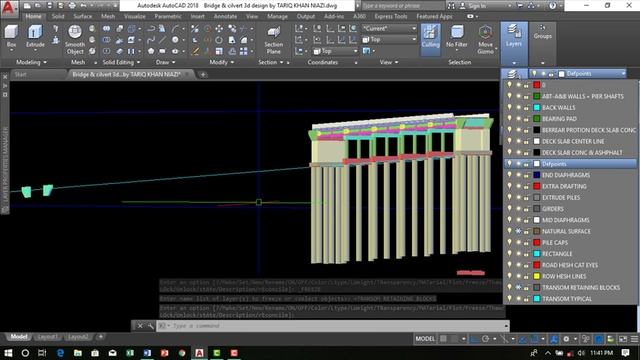Viewport: 640px width, 360px height.
Task: Expand the Solid Editing panel
Action: (121, 62)
